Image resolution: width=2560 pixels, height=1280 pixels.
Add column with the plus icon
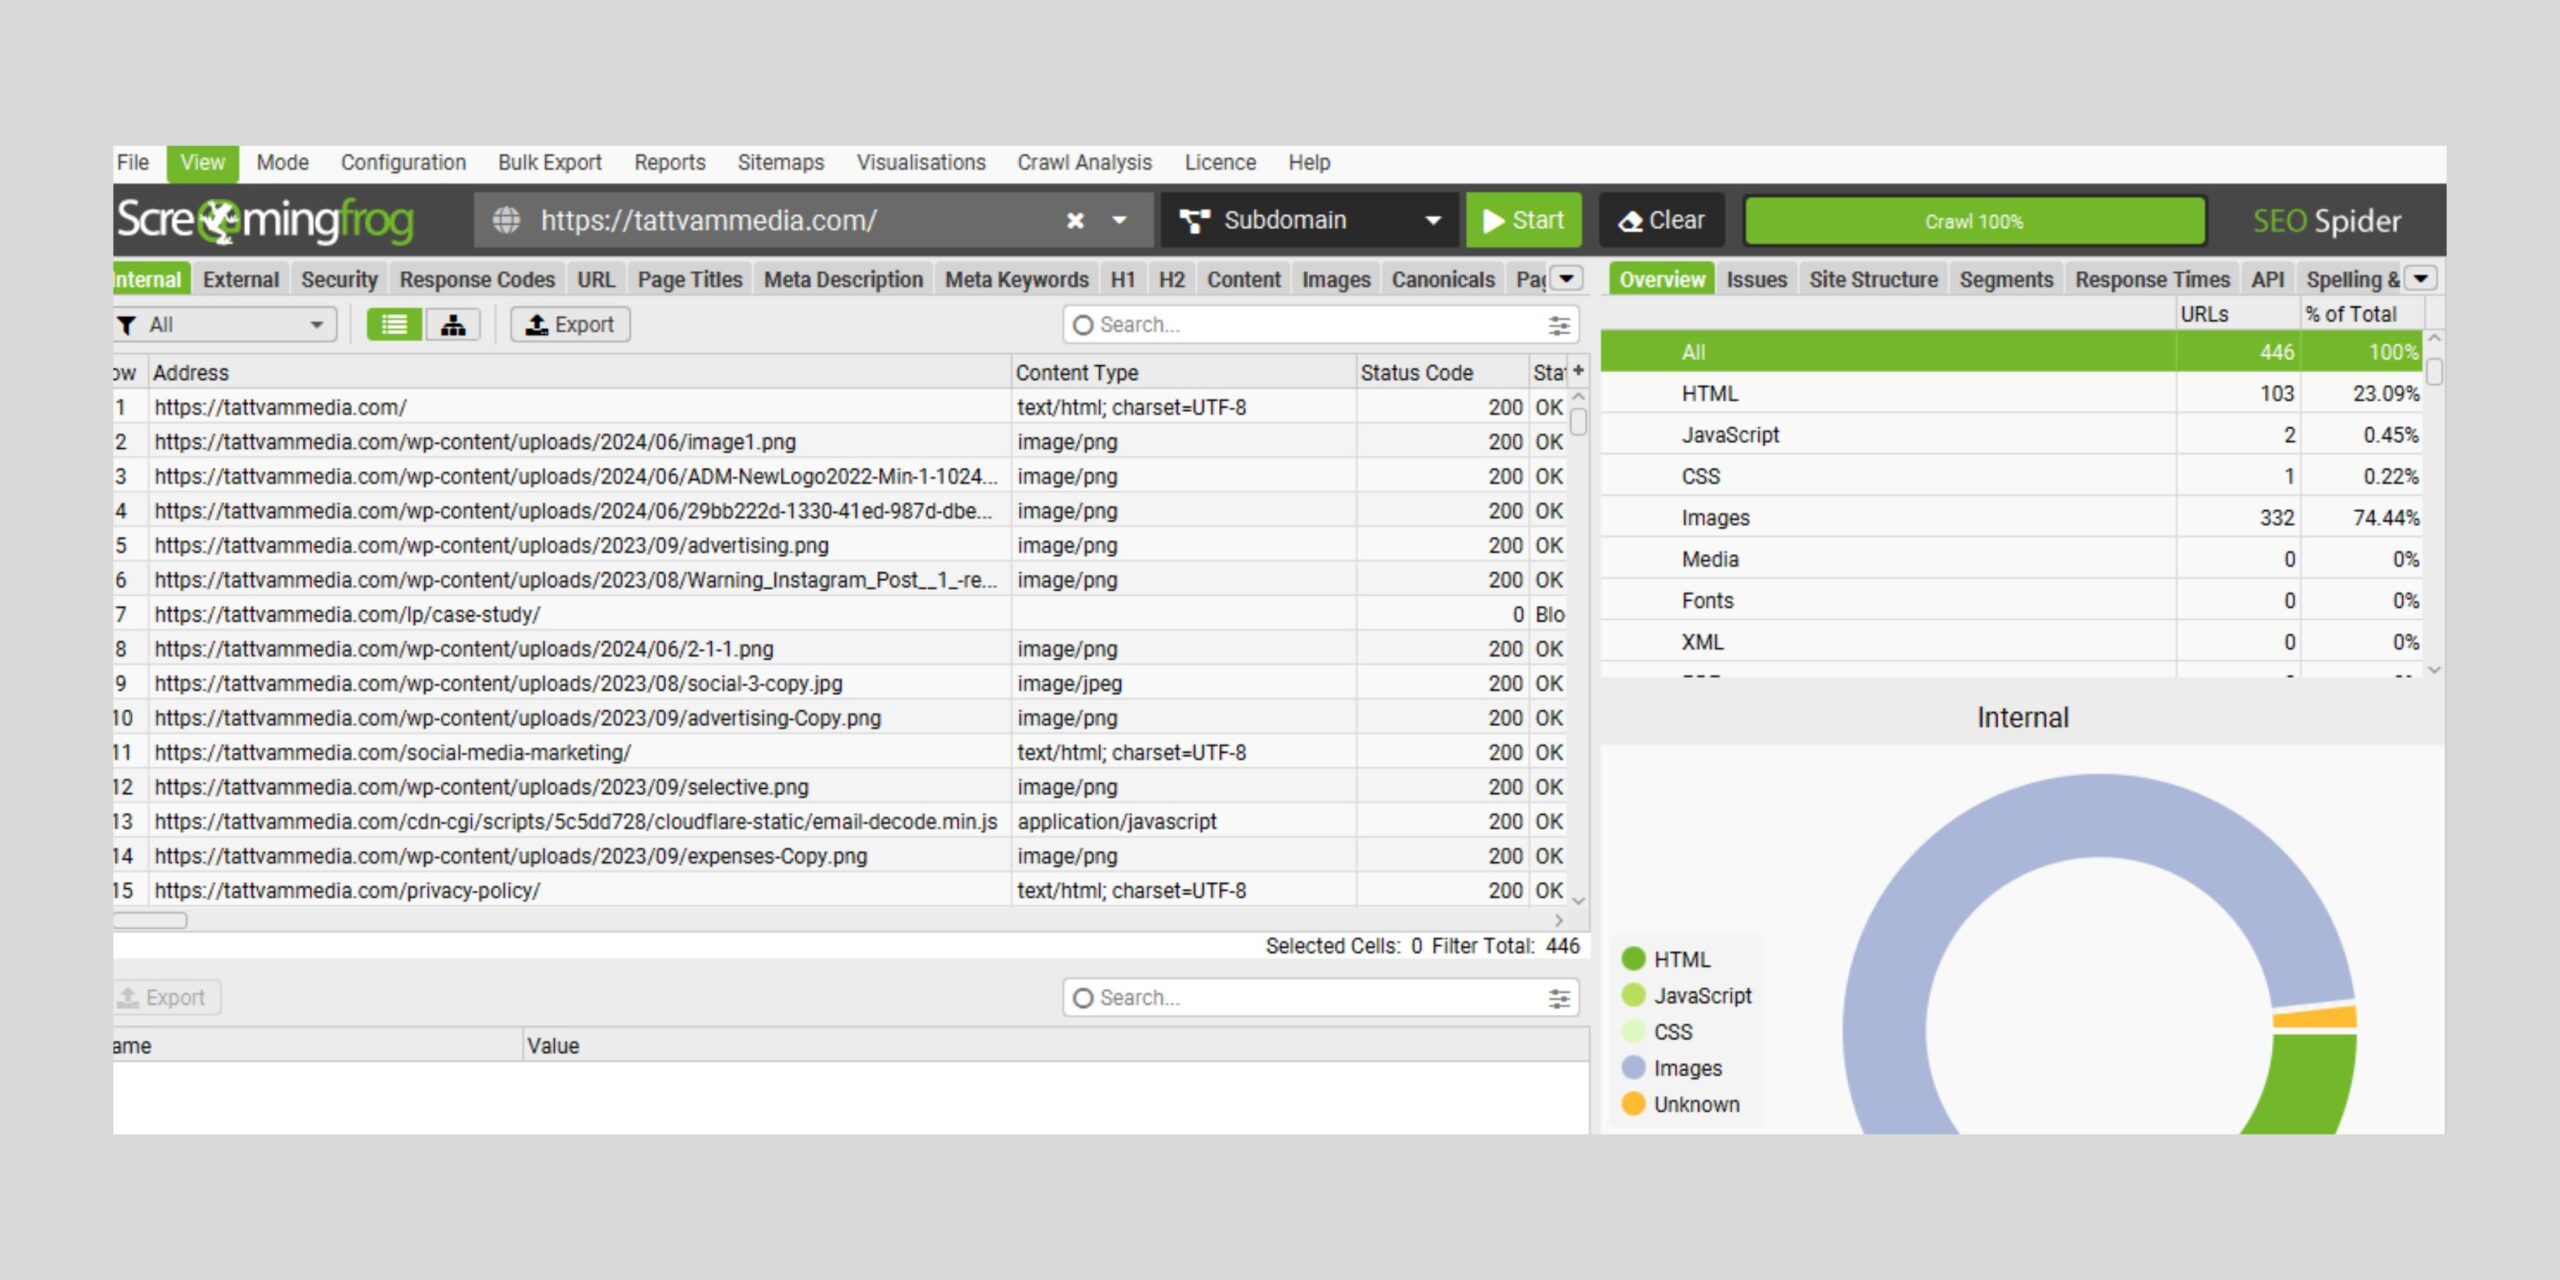(x=1579, y=371)
